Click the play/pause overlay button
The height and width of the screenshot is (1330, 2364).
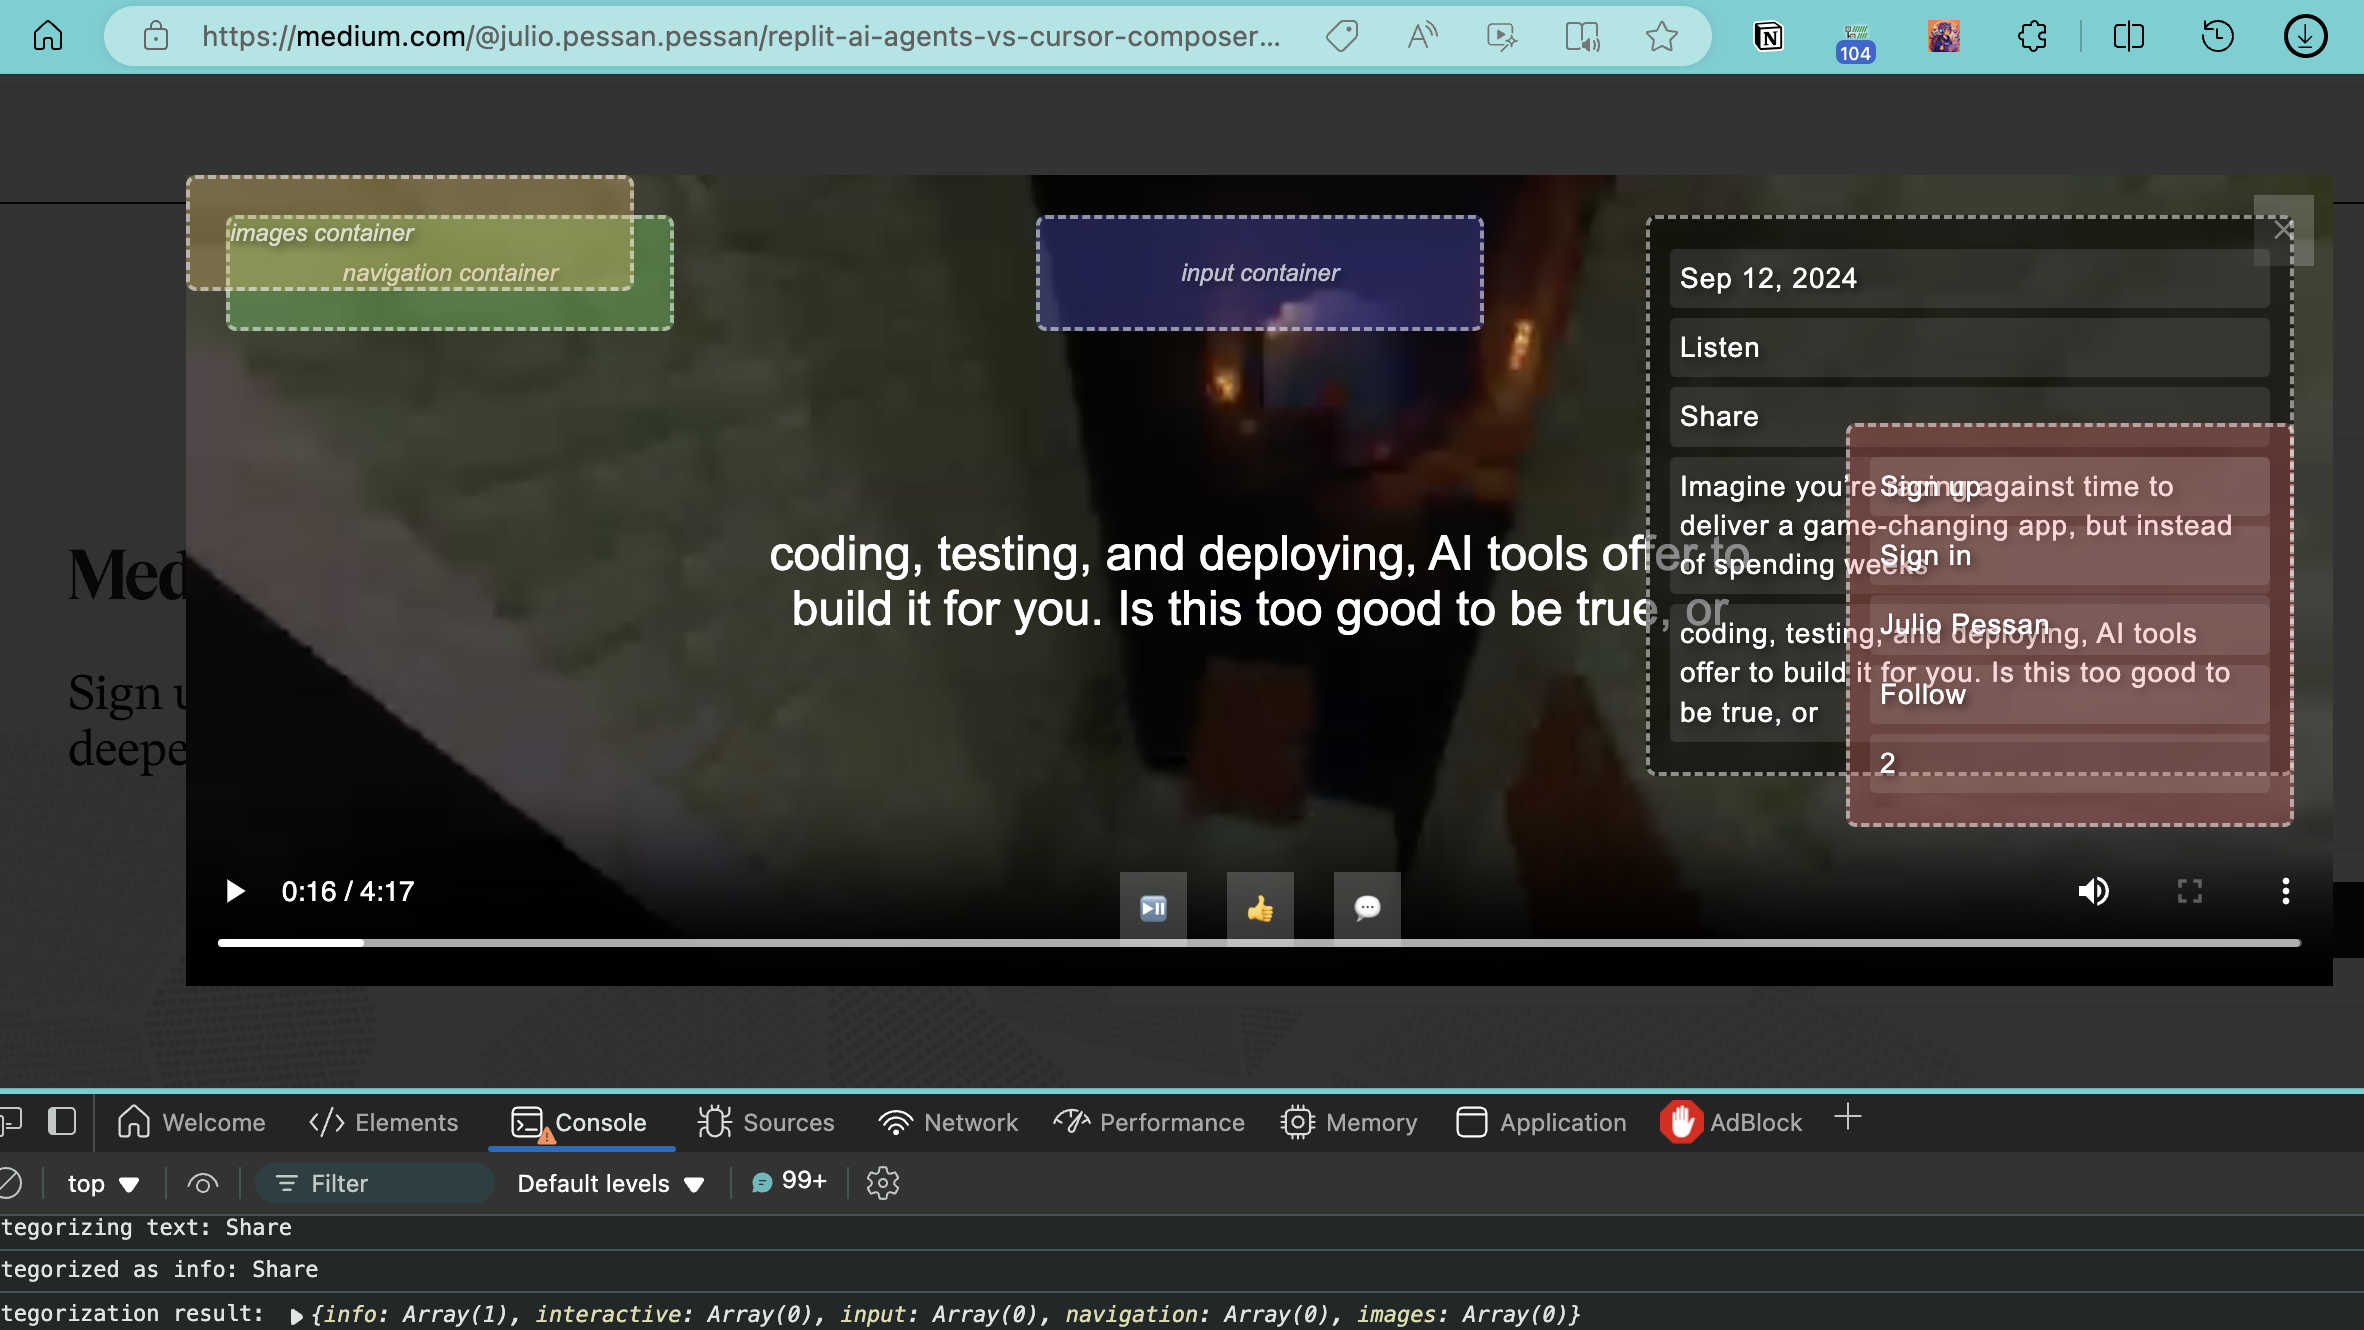(x=1153, y=908)
